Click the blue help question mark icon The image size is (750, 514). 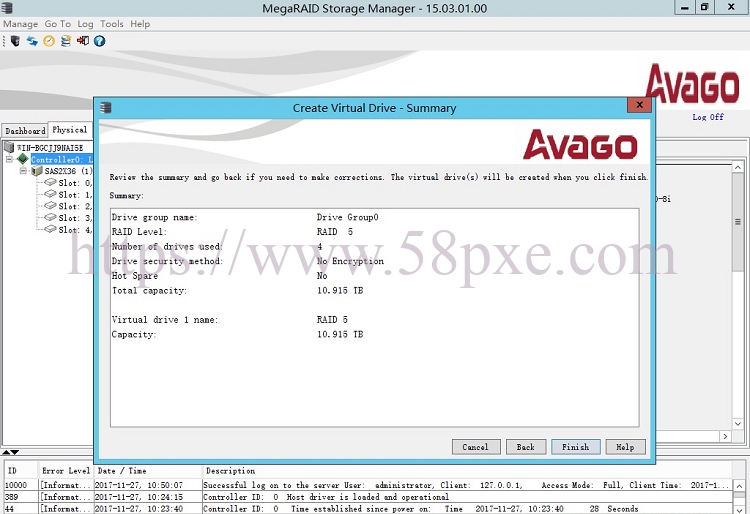click(x=99, y=41)
